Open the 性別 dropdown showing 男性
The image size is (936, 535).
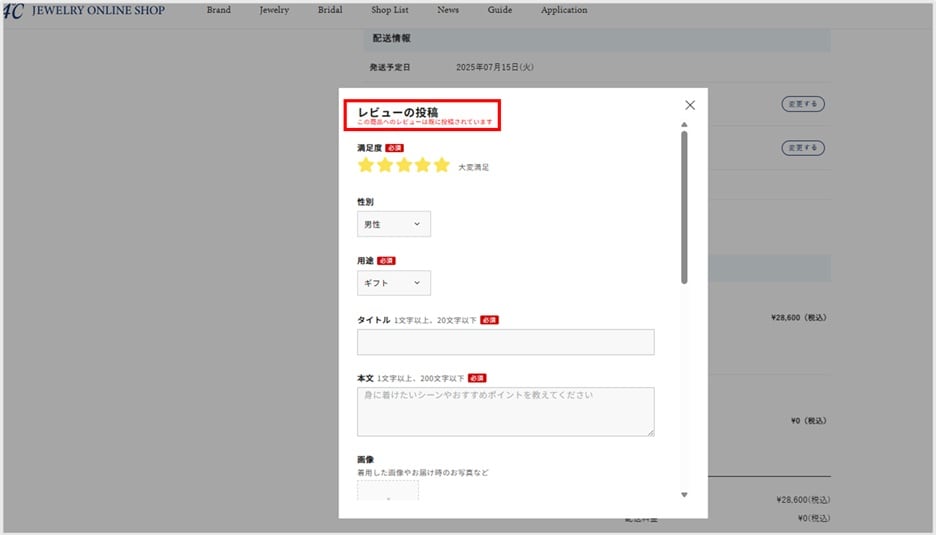coord(394,224)
